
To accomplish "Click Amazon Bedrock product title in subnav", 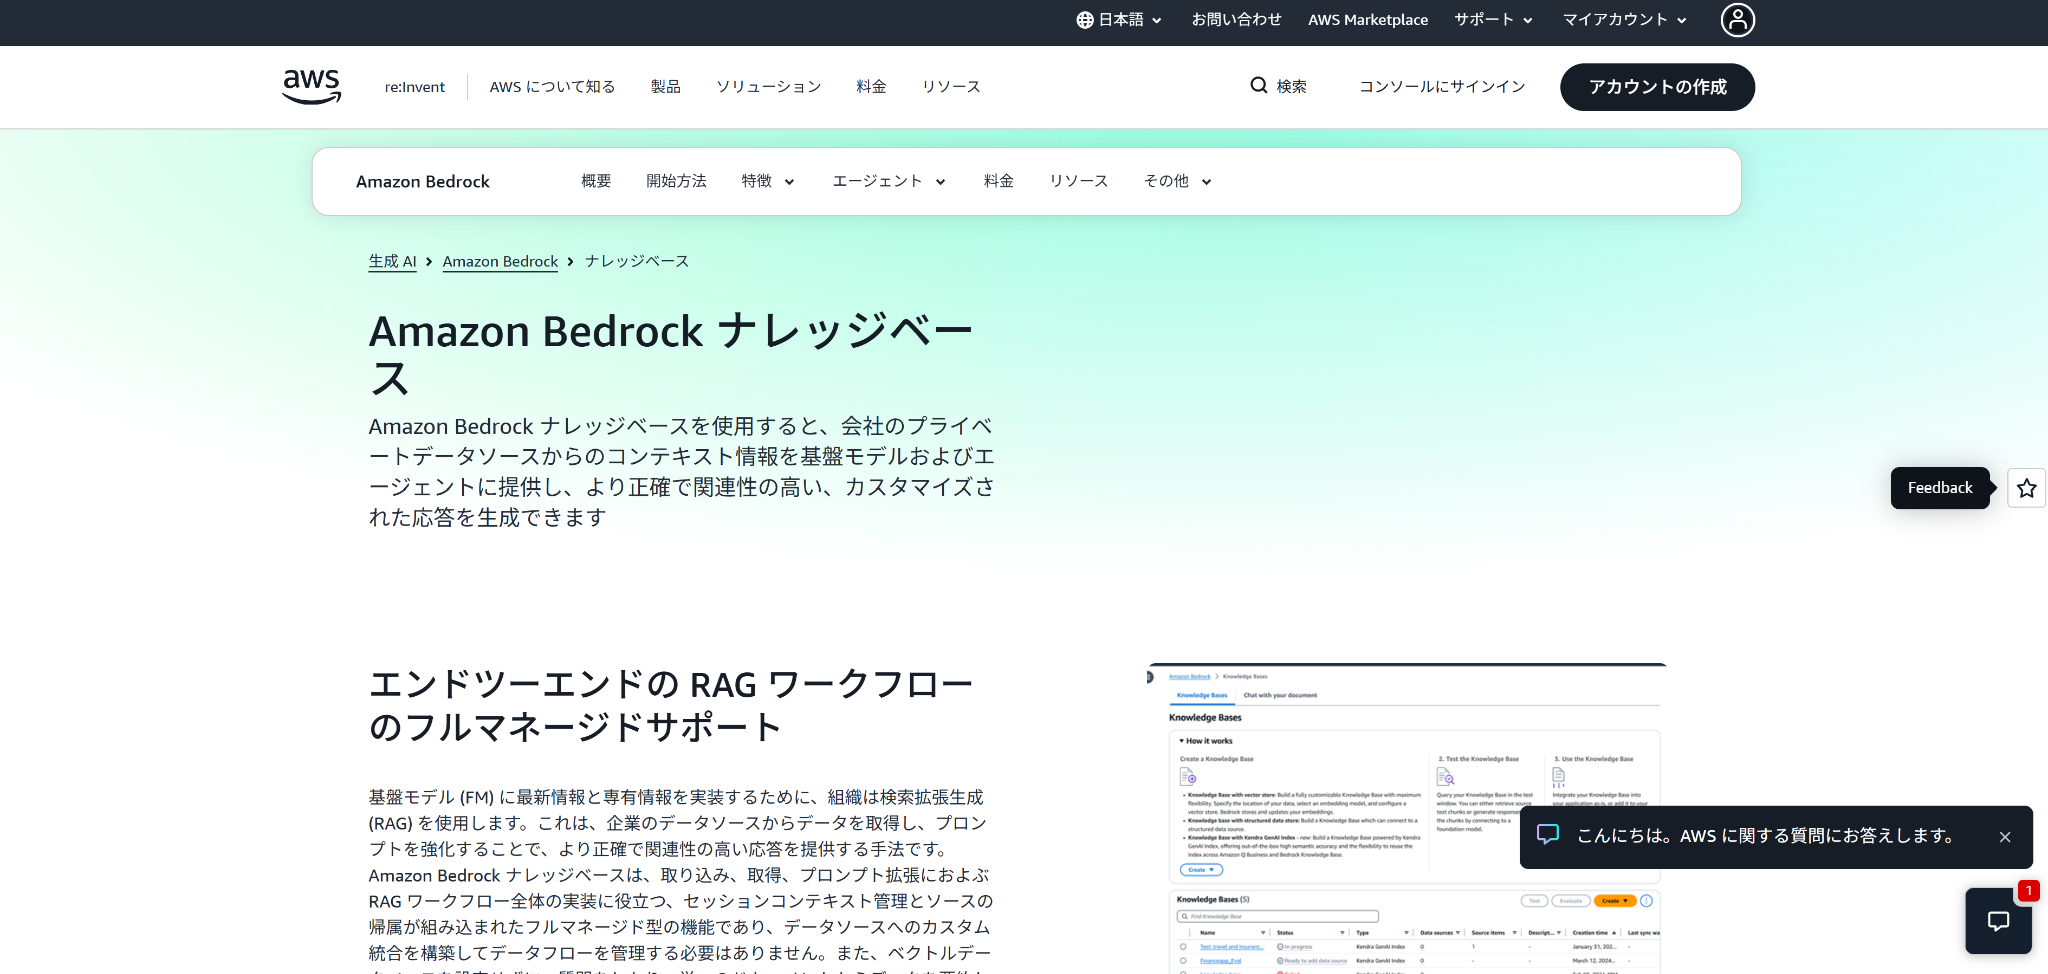I will (423, 182).
